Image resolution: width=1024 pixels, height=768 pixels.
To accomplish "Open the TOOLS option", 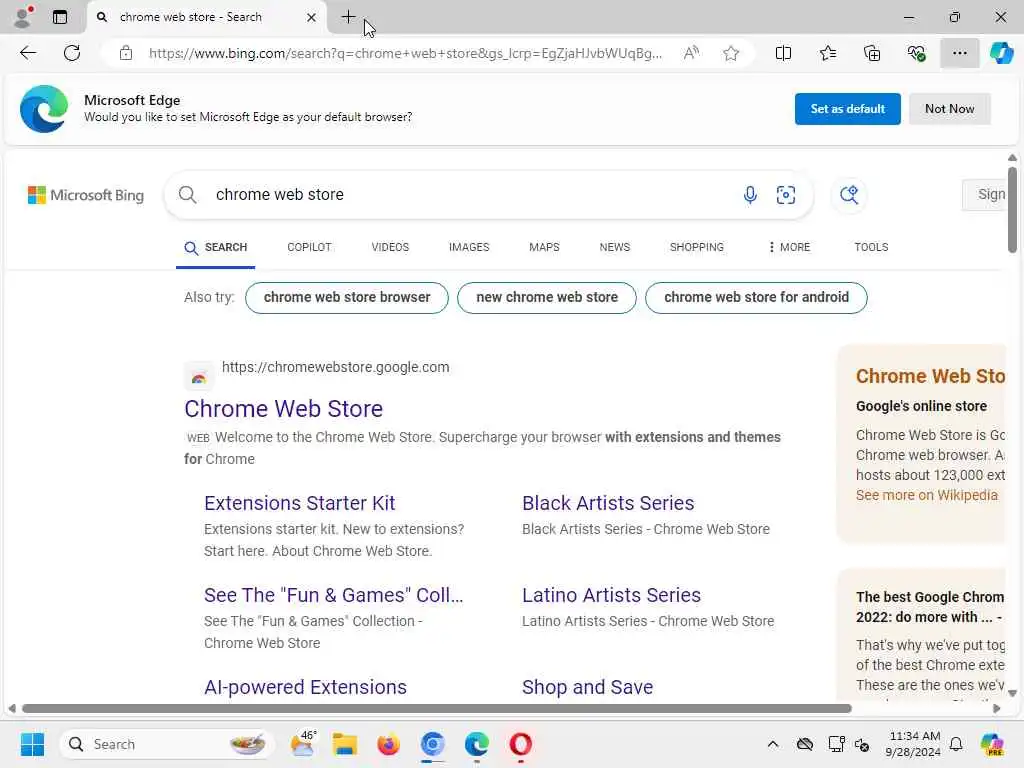I will 871,248.
